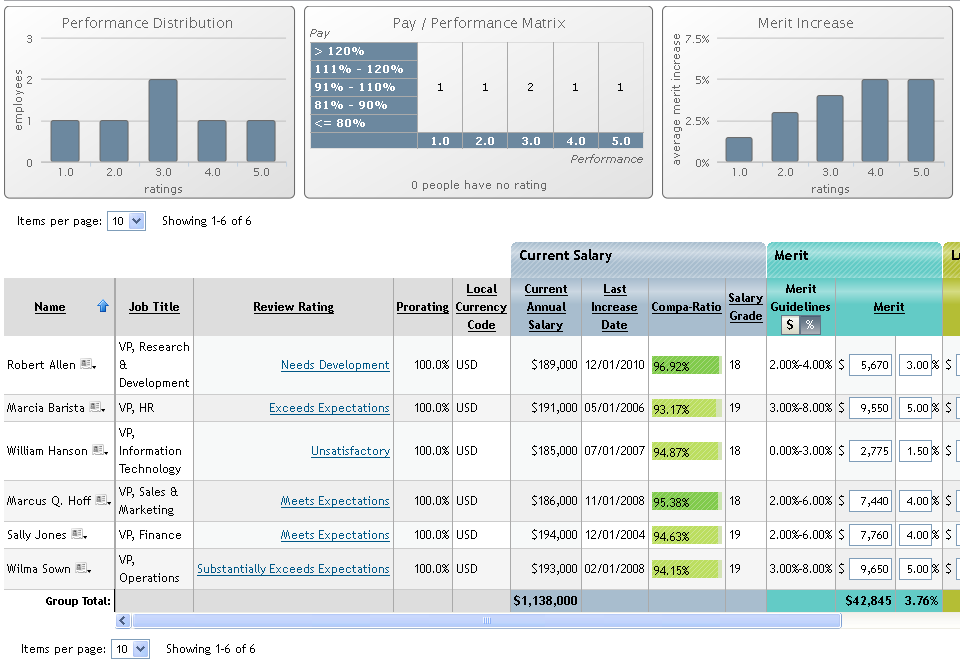Open the top Items per page dropdown

(127, 222)
